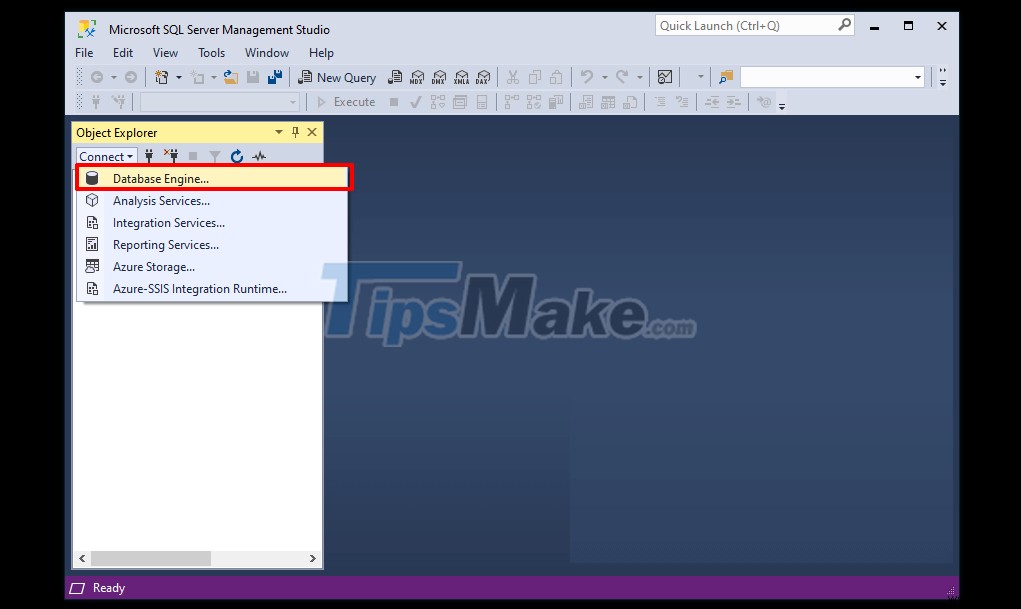The height and width of the screenshot is (609, 1021).
Task: Refresh the Object Explorer
Action: point(237,156)
